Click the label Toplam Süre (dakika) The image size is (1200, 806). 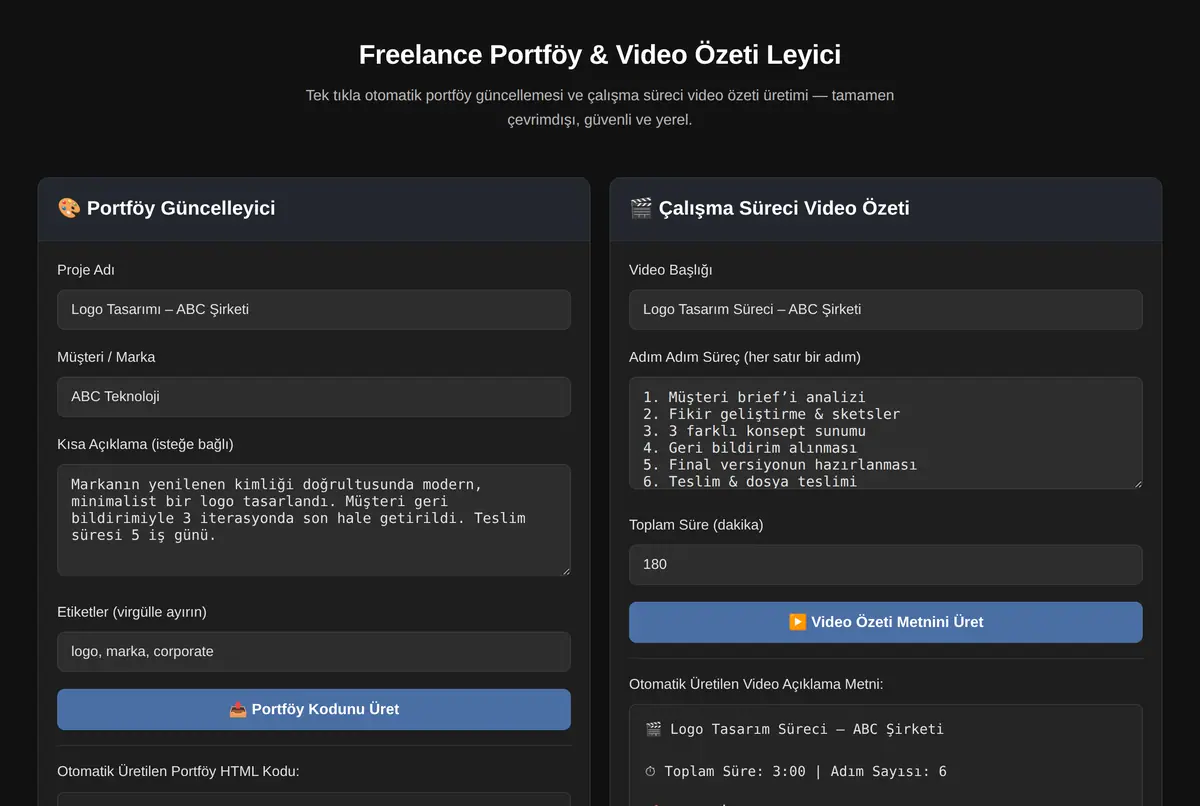(696, 525)
